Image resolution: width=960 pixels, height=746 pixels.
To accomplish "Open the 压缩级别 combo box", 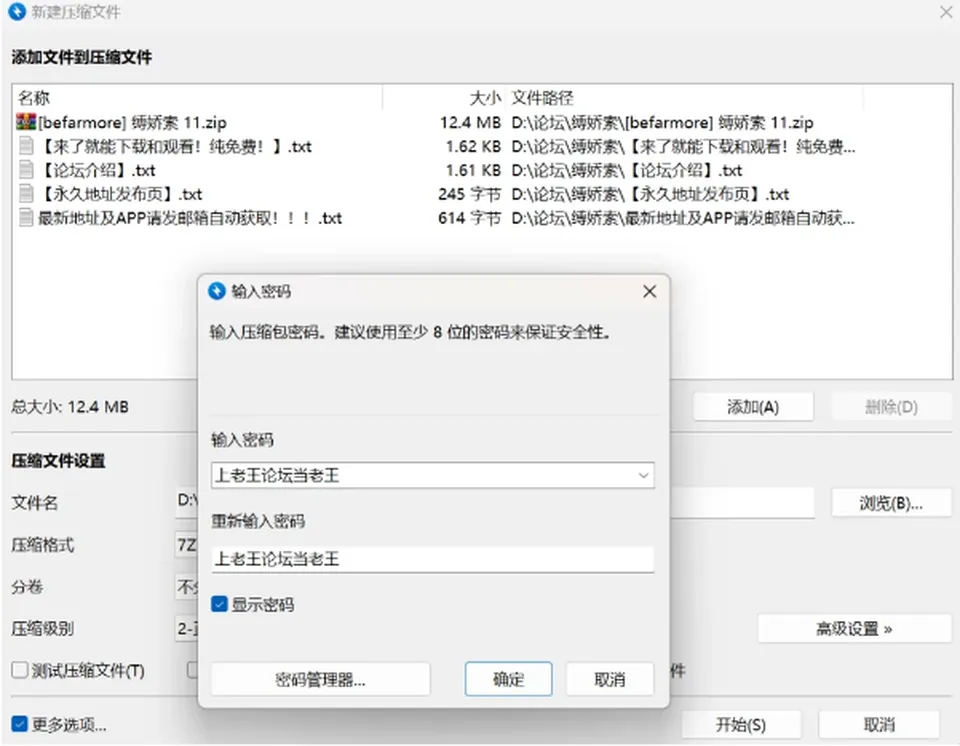I will pyautogui.click(x=187, y=628).
